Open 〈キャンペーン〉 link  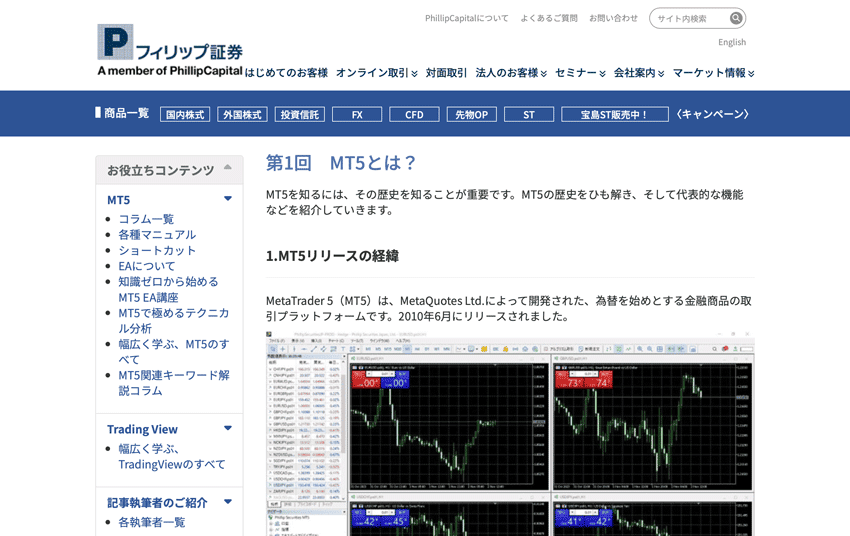click(712, 114)
